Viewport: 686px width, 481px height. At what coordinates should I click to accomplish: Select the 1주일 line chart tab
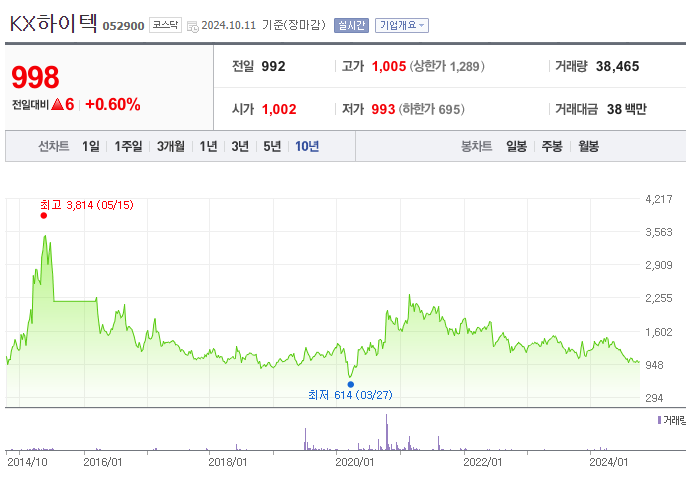[128, 146]
